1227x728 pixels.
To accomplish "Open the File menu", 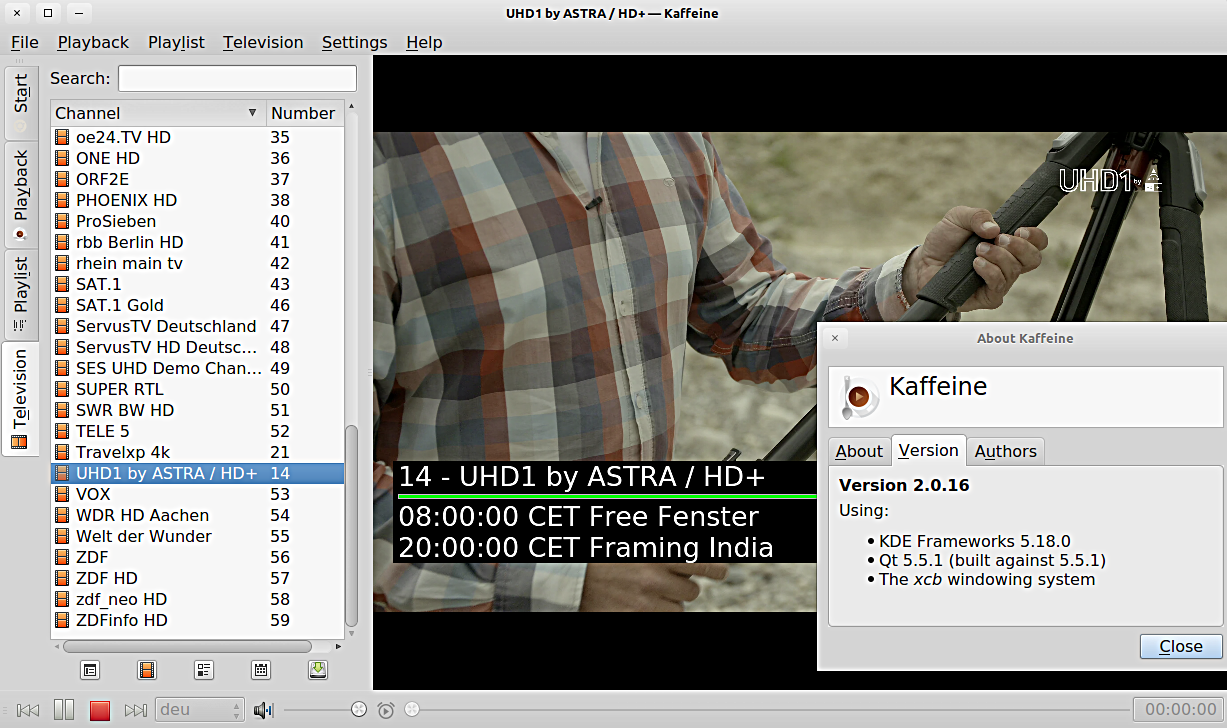I will click(24, 42).
